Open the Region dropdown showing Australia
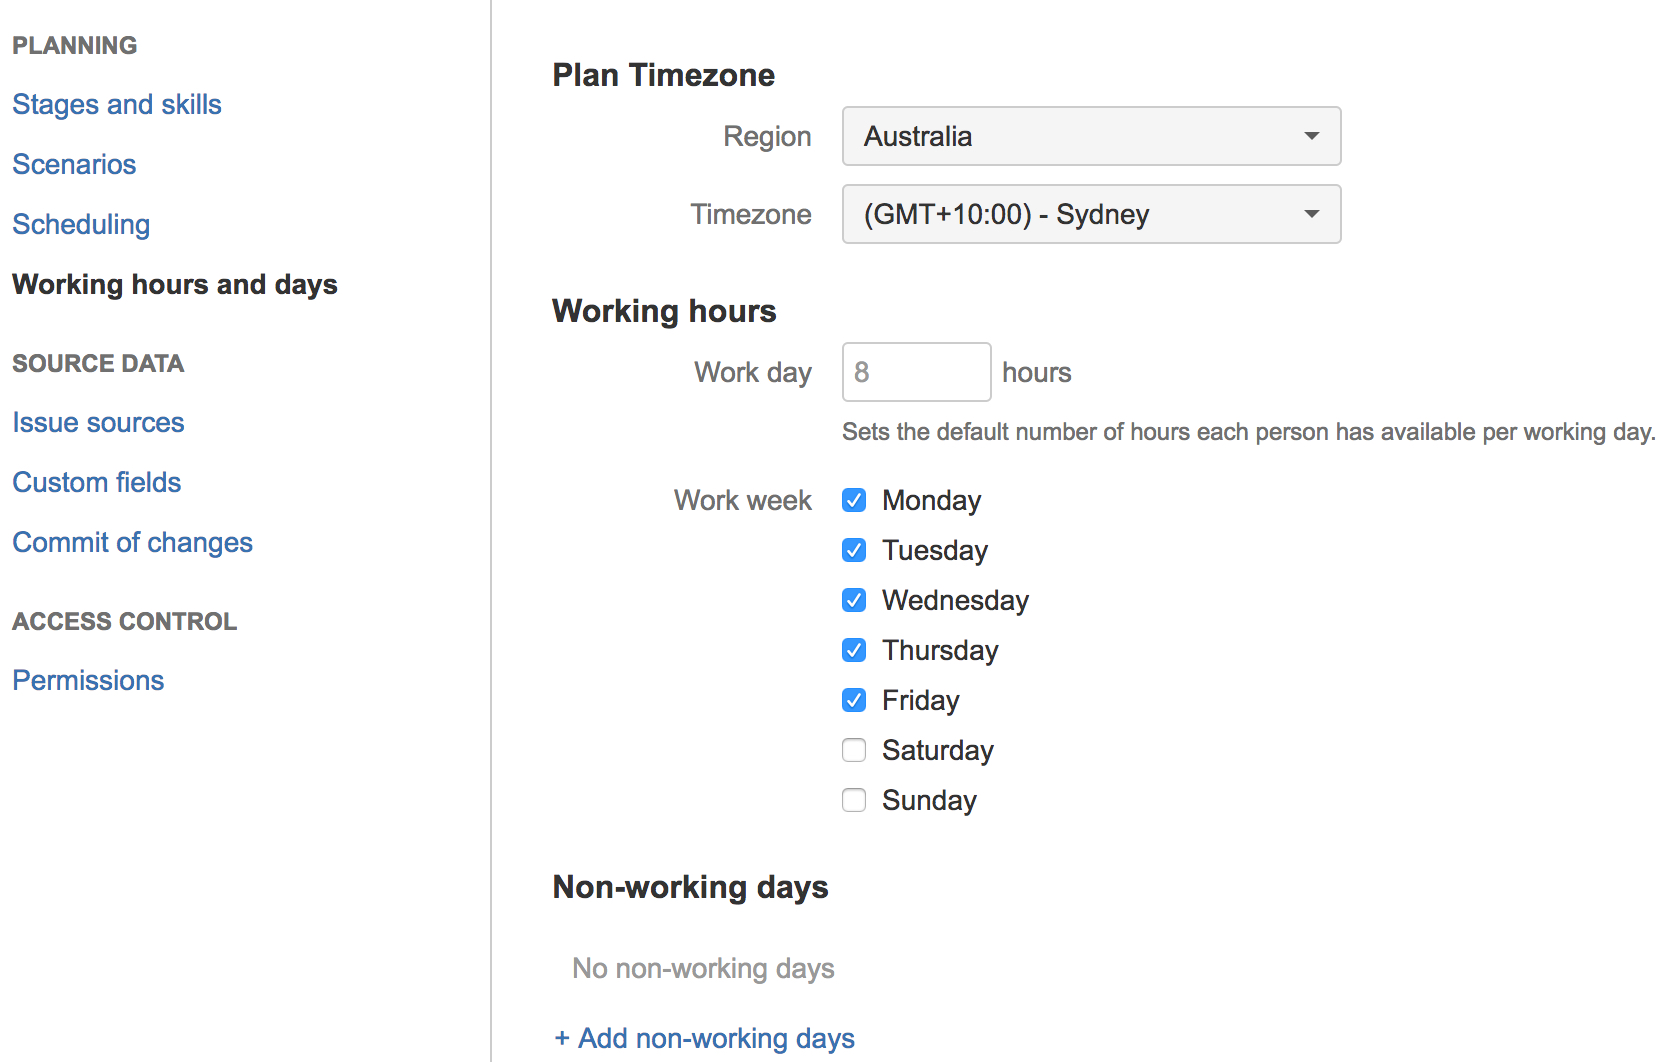Screen dimensions: 1666x1062 coord(1091,136)
